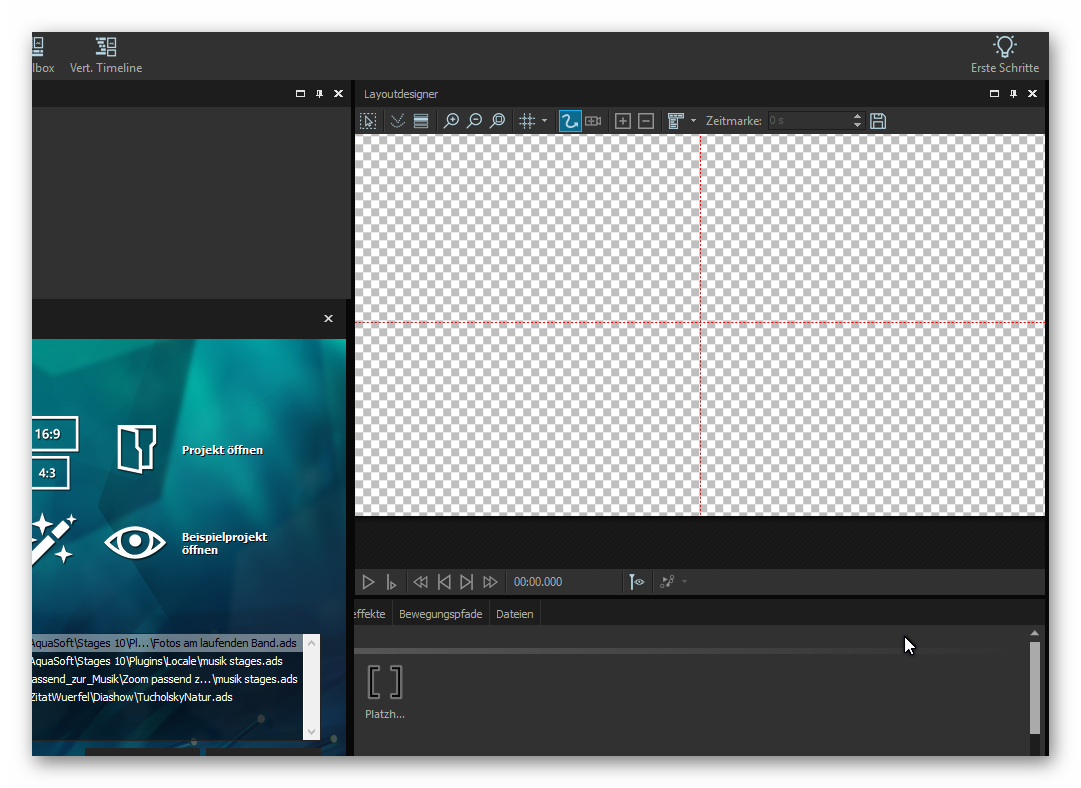Click Beispielprojekt öffnen
The width and height of the screenshot is (1081, 788).
pyautogui.click(x=224, y=543)
